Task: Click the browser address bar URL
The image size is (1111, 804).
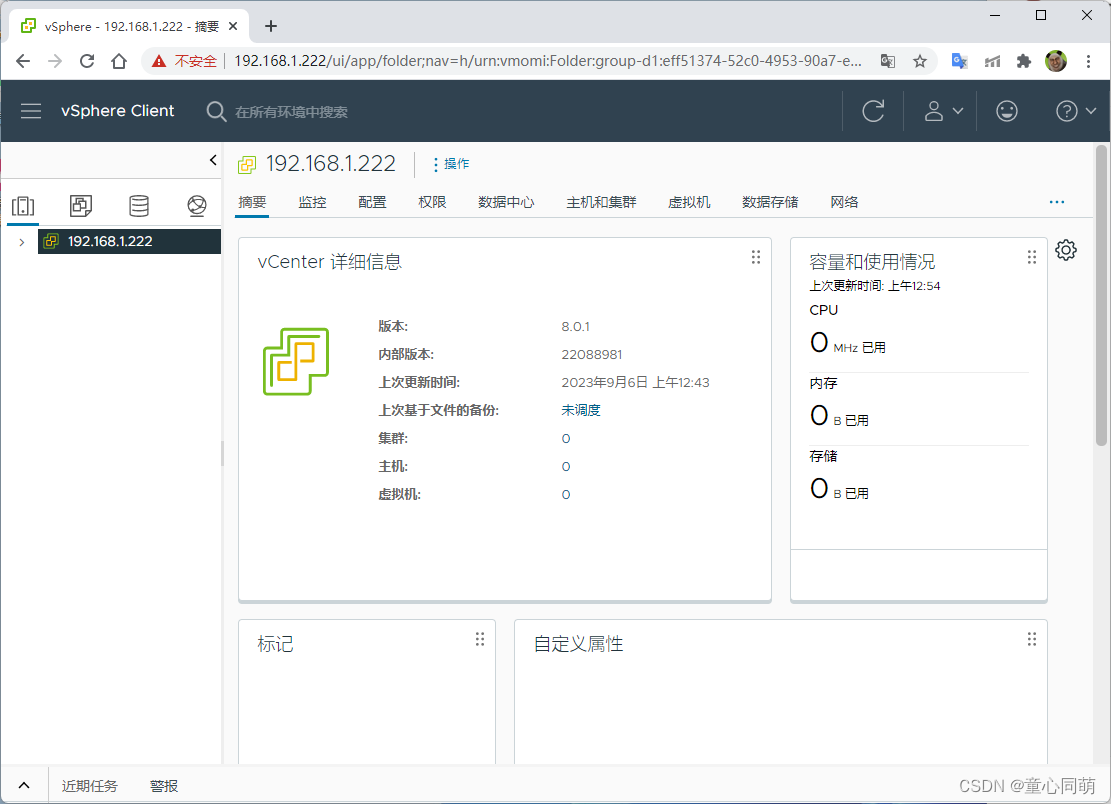Action: [x=548, y=61]
